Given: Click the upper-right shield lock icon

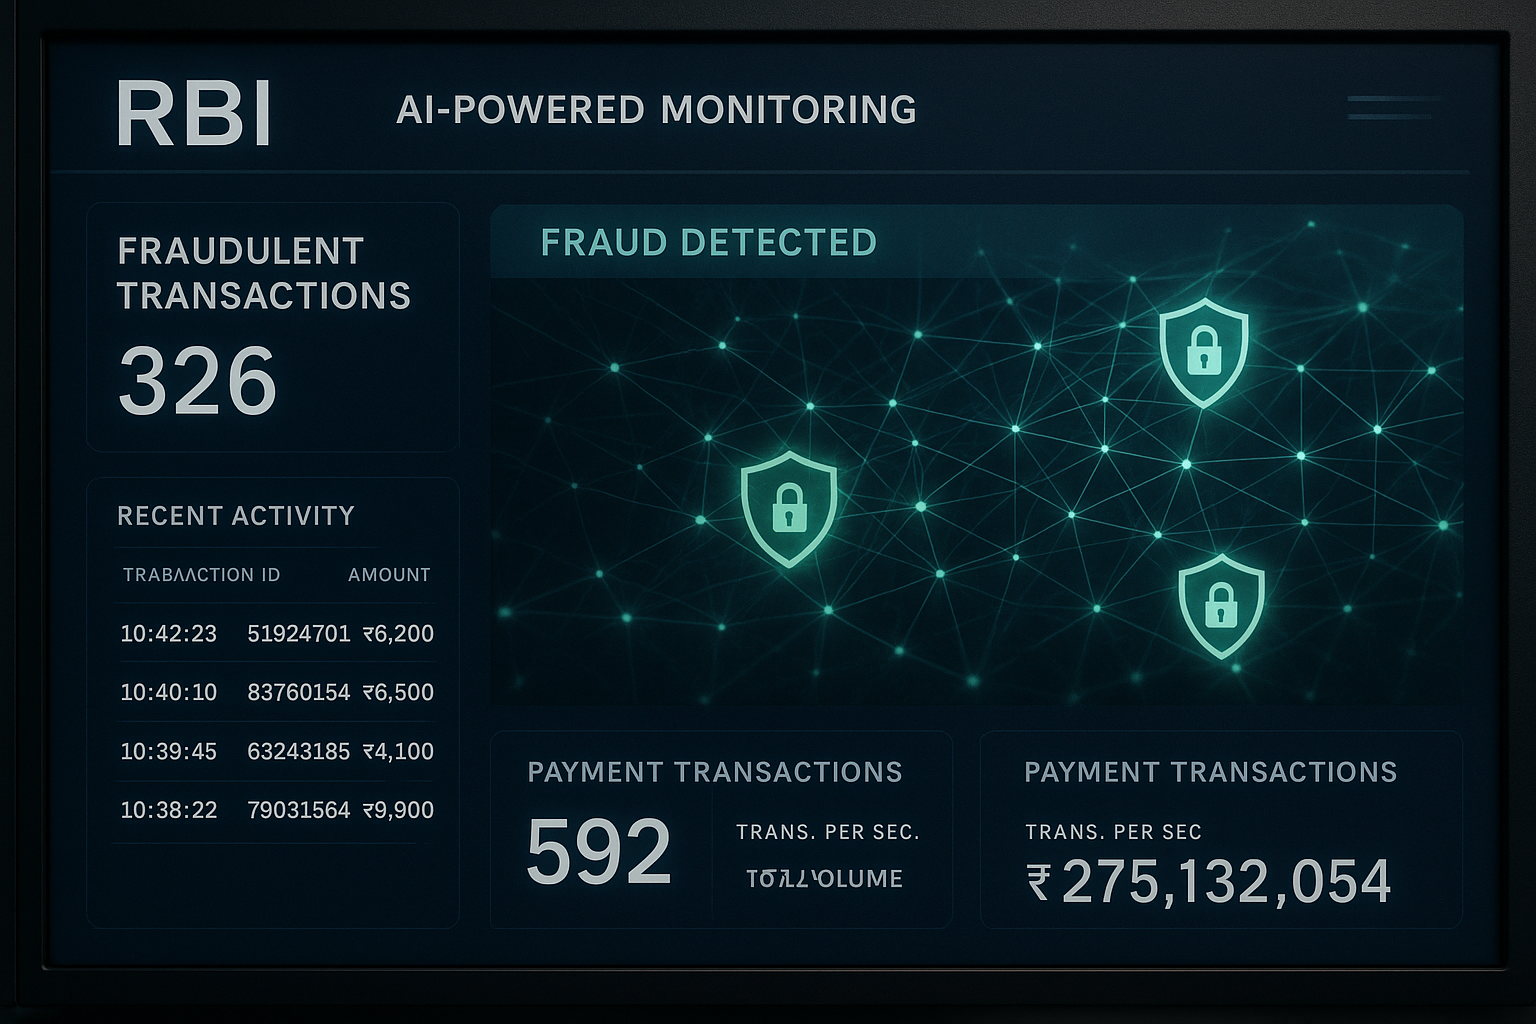Looking at the screenshot, I should pos(1203,350).
